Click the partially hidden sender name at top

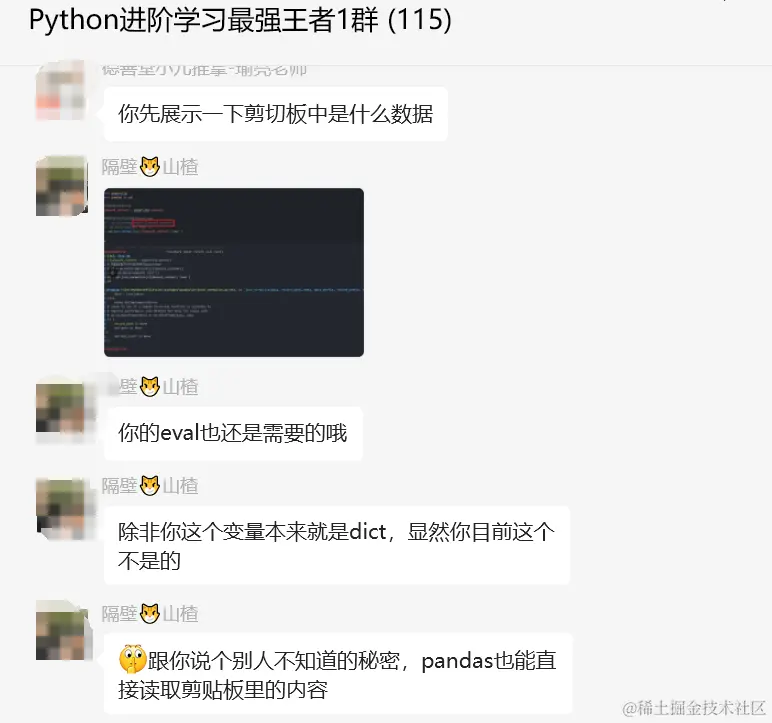pos(204,70)
